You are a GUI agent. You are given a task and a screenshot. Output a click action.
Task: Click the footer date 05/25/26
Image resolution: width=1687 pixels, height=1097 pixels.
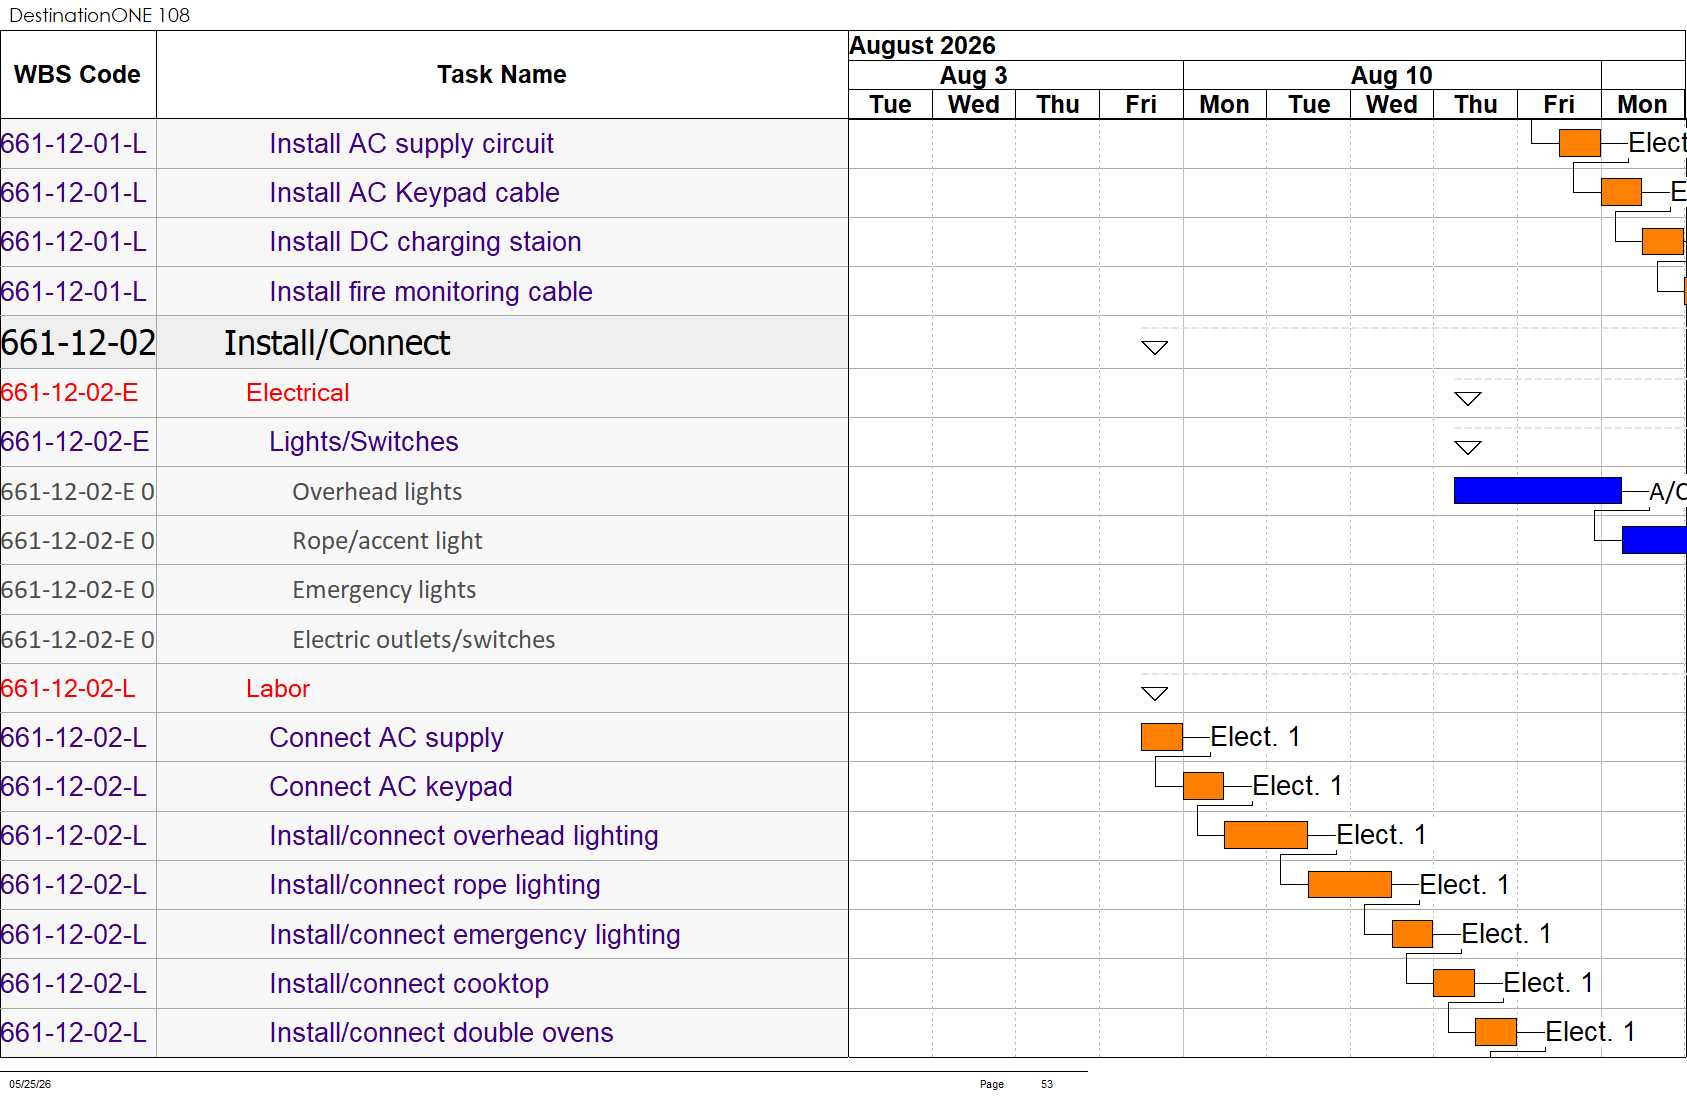click(30, 1084)
